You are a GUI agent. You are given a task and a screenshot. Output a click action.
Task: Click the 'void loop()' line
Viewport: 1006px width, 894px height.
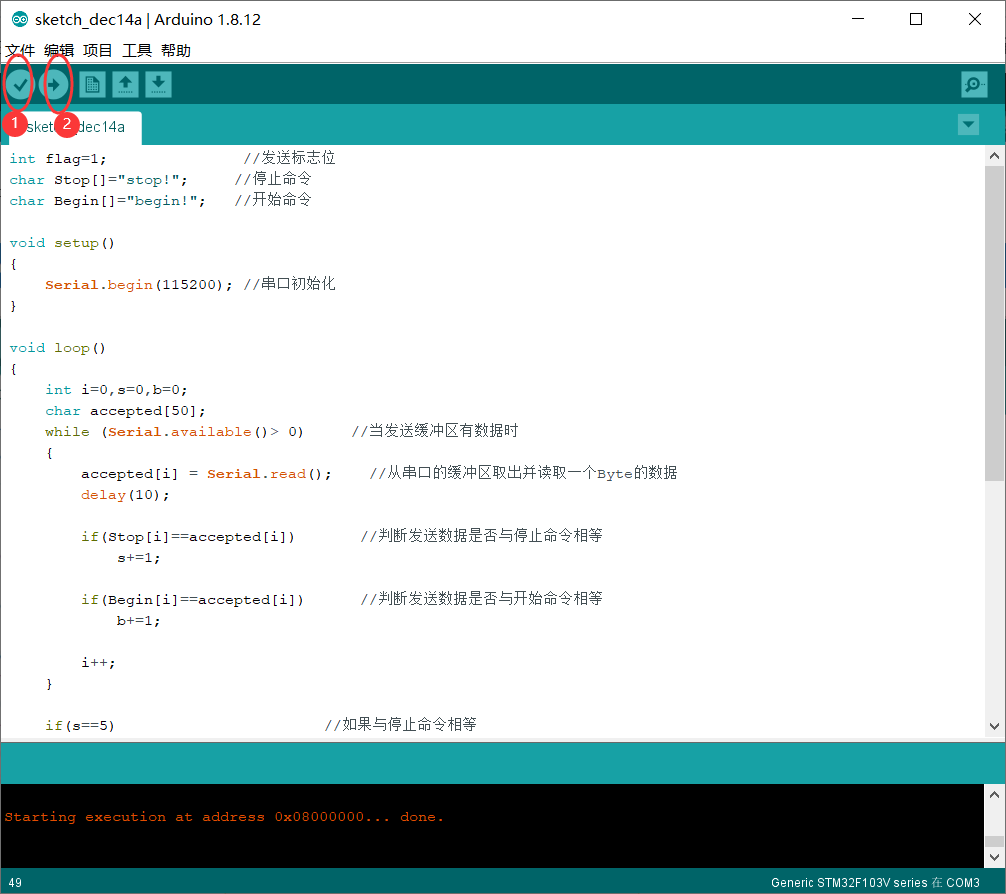tap(57, 348)
